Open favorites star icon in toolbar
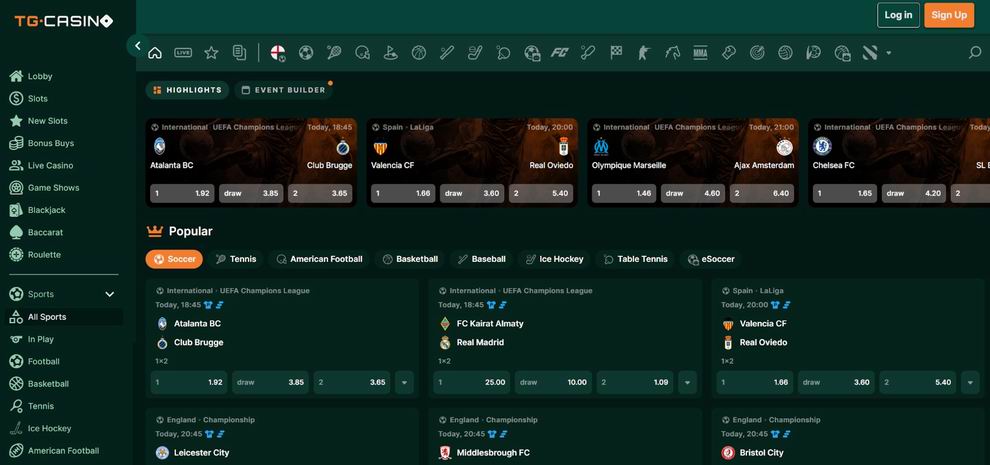The width and height of the screenshot is (990, 465). tap(211, 53)
